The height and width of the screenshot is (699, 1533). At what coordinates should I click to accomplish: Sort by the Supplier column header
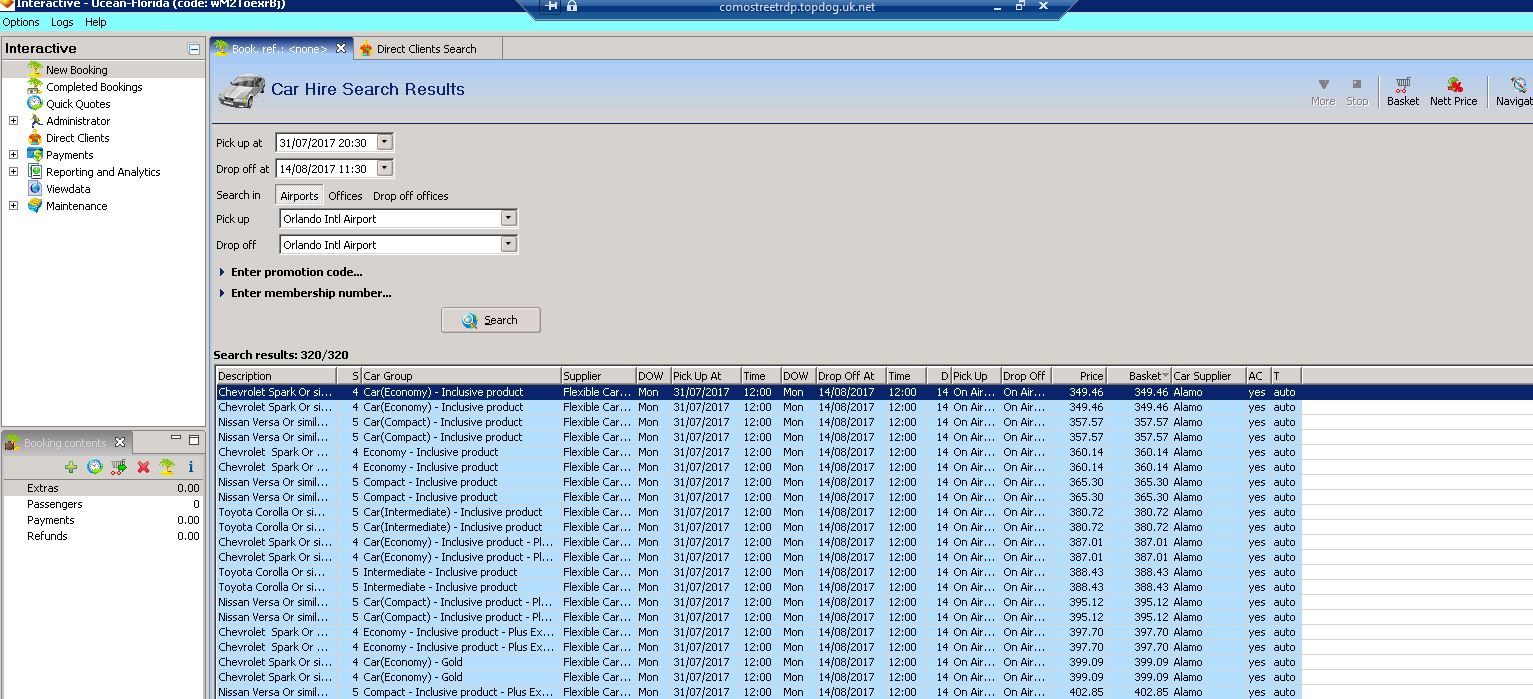point(597,376)
